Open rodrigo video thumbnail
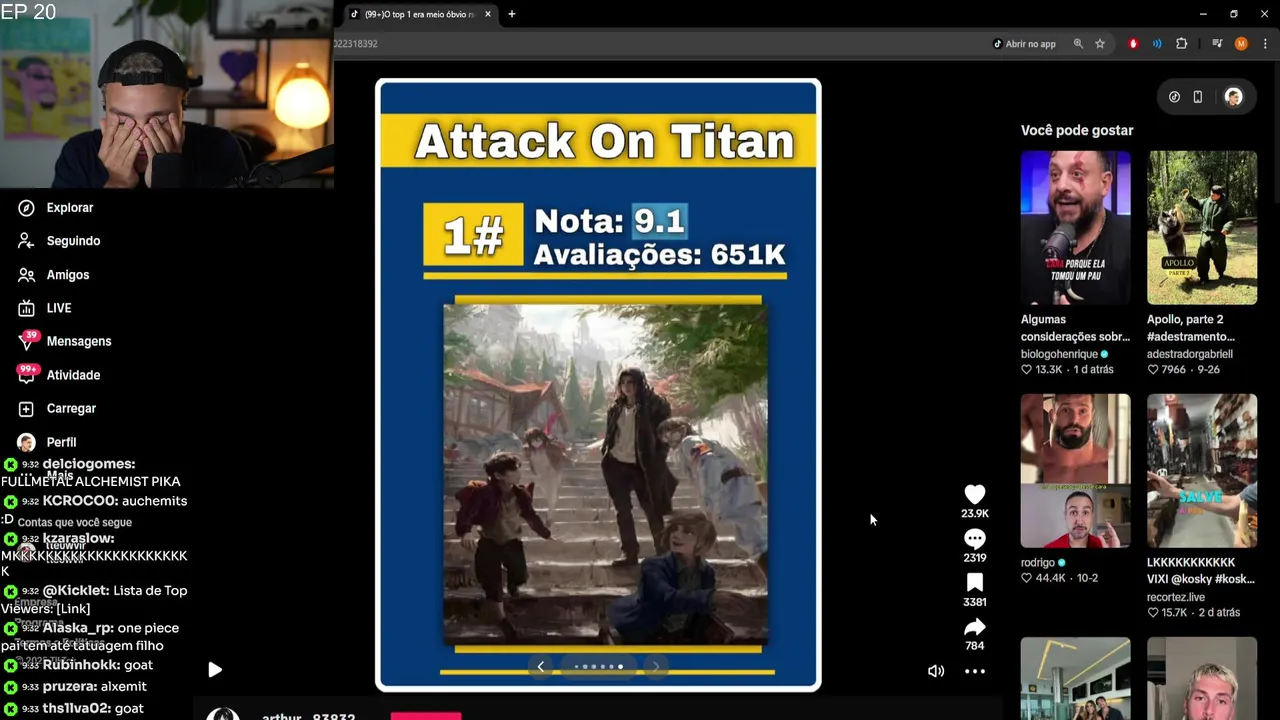1280x720 pixels. [1075, 471]
